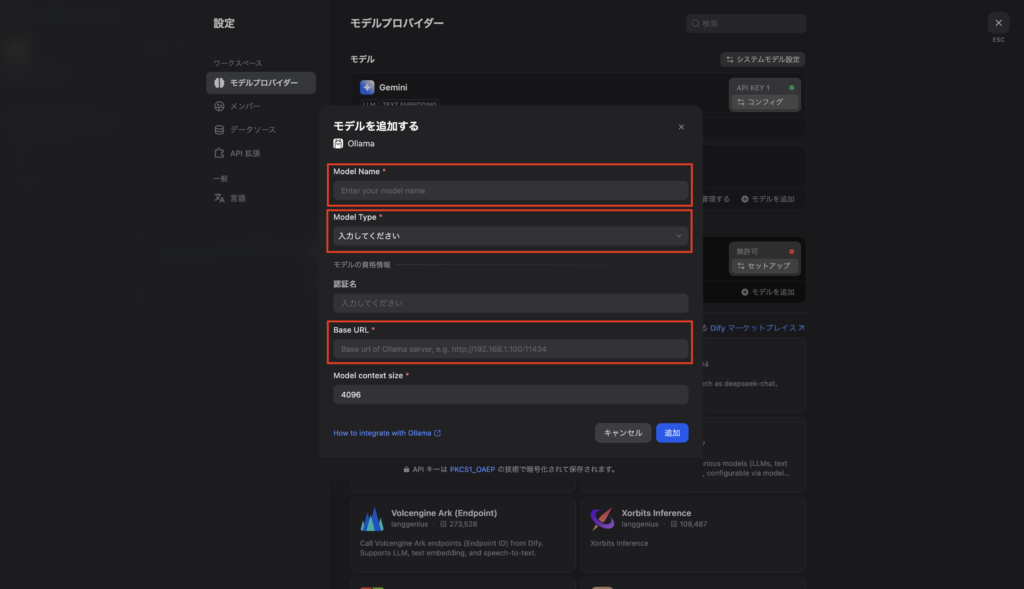Click the API 拡張 puzzle icon
1024x589 pixels.
219,153
